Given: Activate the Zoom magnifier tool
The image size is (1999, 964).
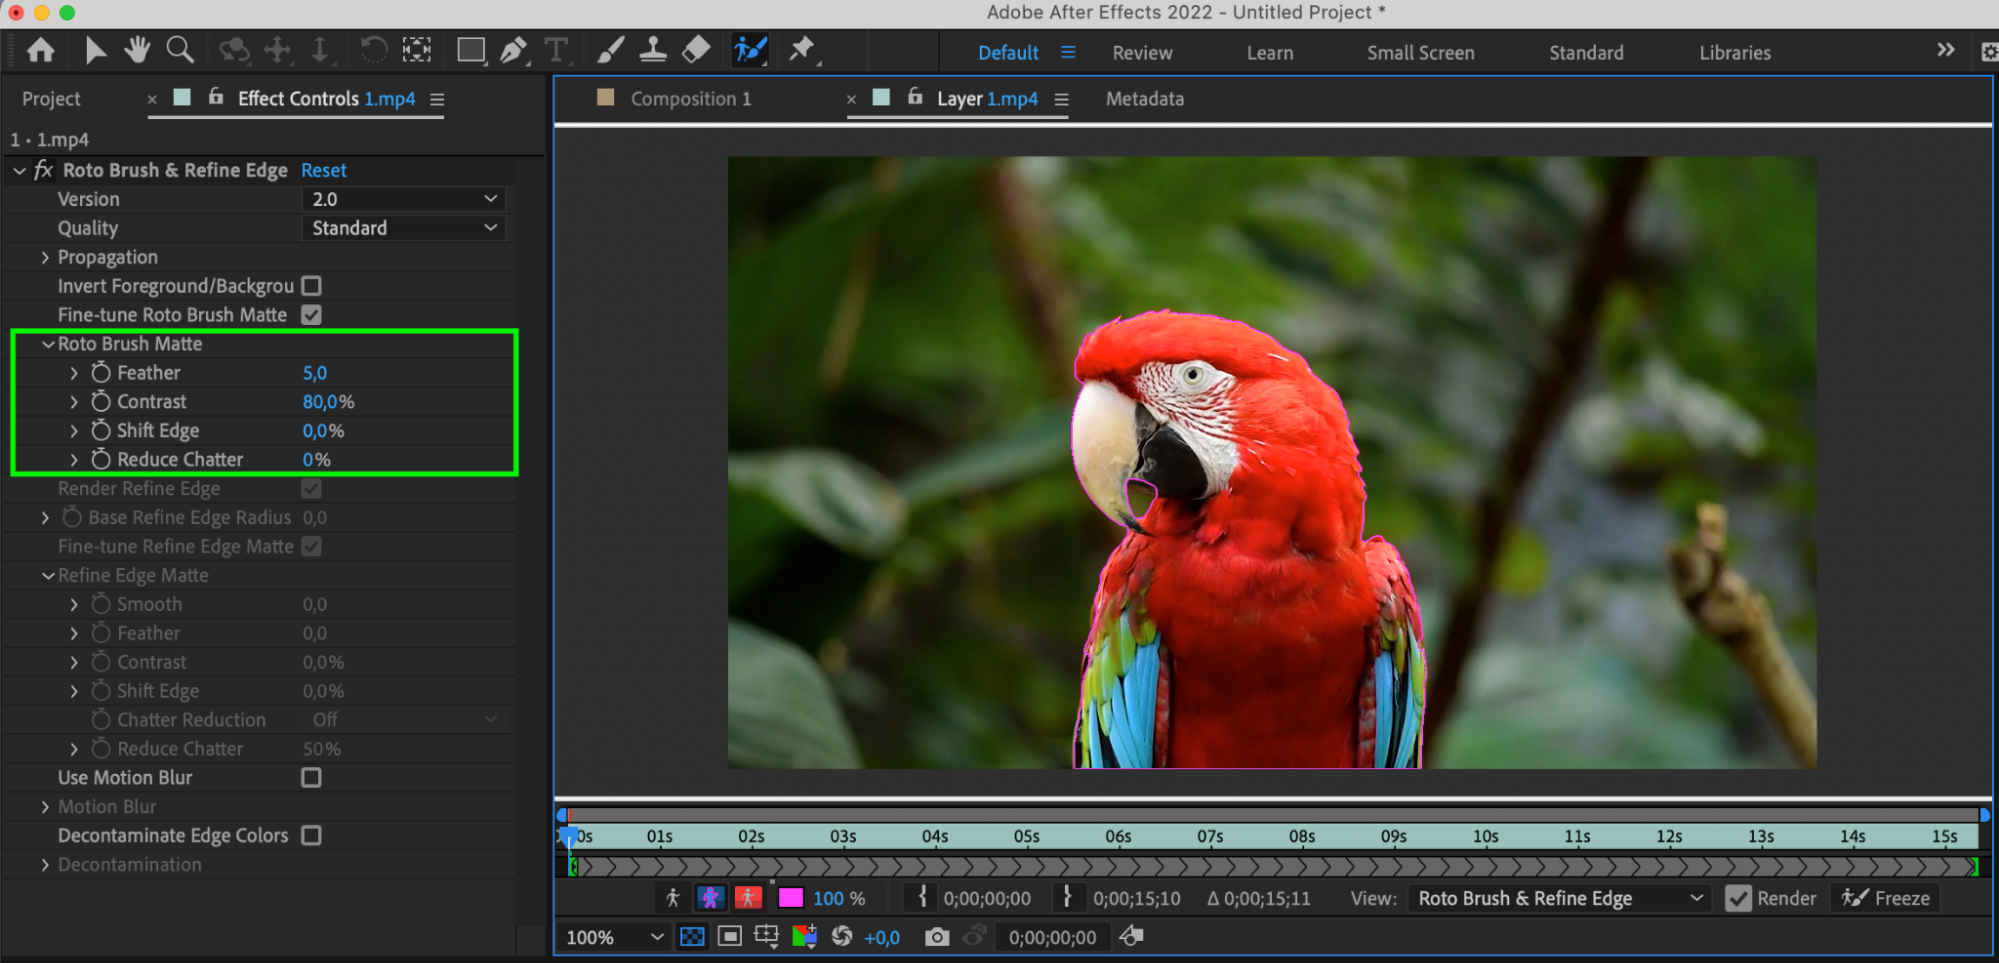Looking at the screenshot, I should pyautogui.click(x=180, y=50).
